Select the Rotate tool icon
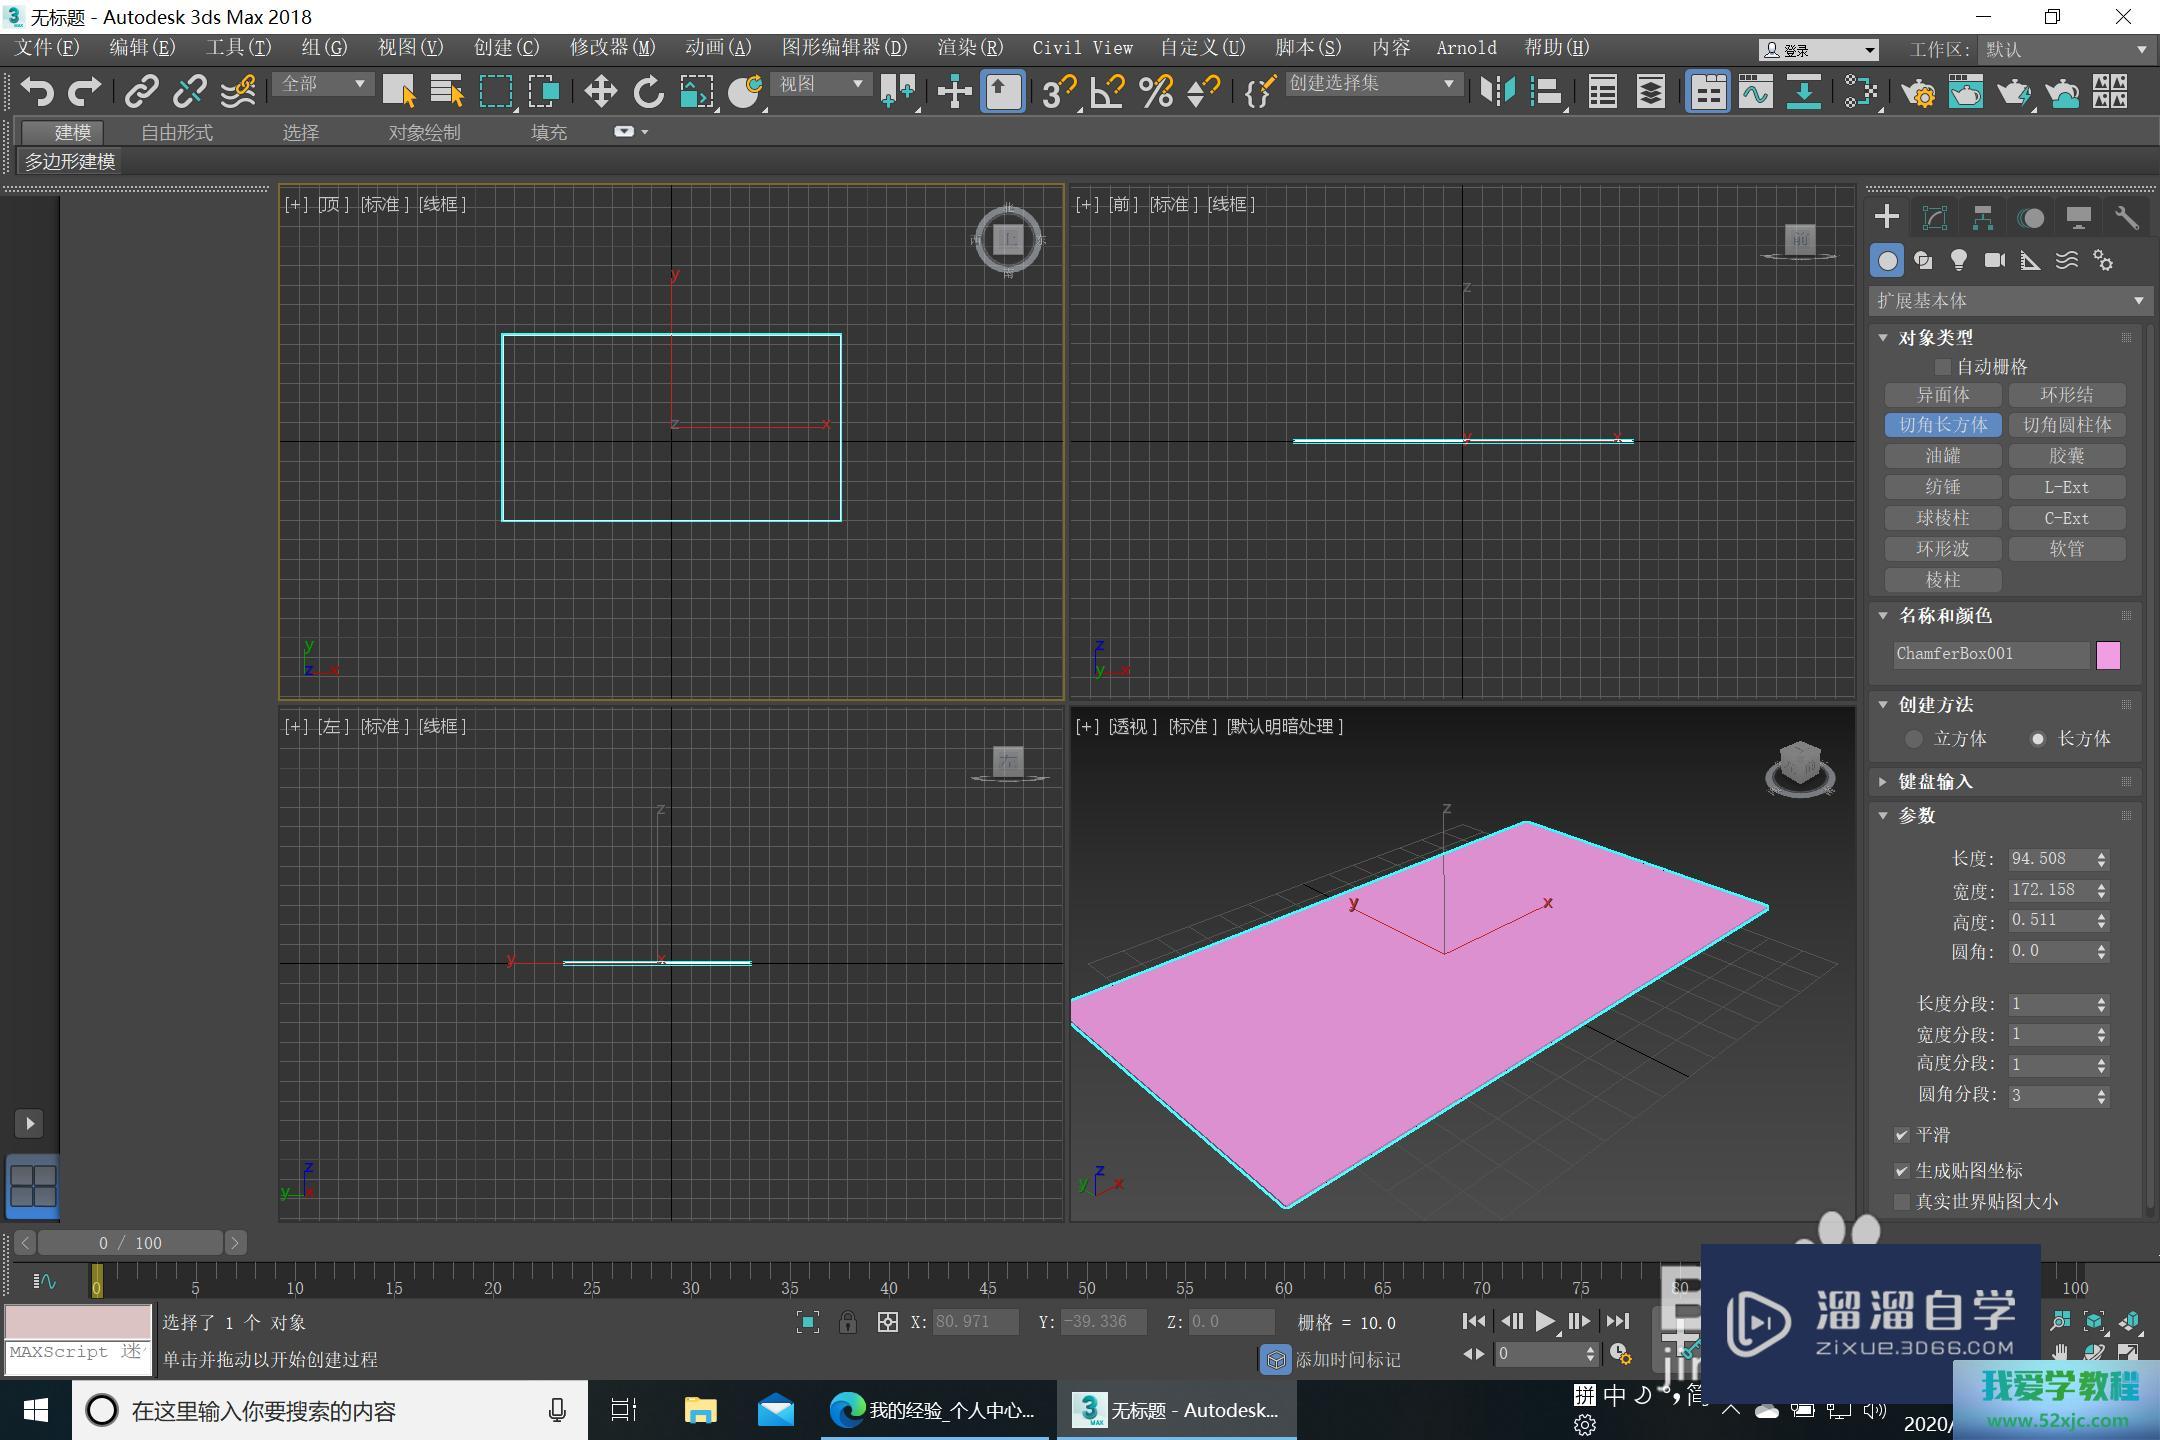Viewport: 2160px width, 1440px height. tap(648, 92)
